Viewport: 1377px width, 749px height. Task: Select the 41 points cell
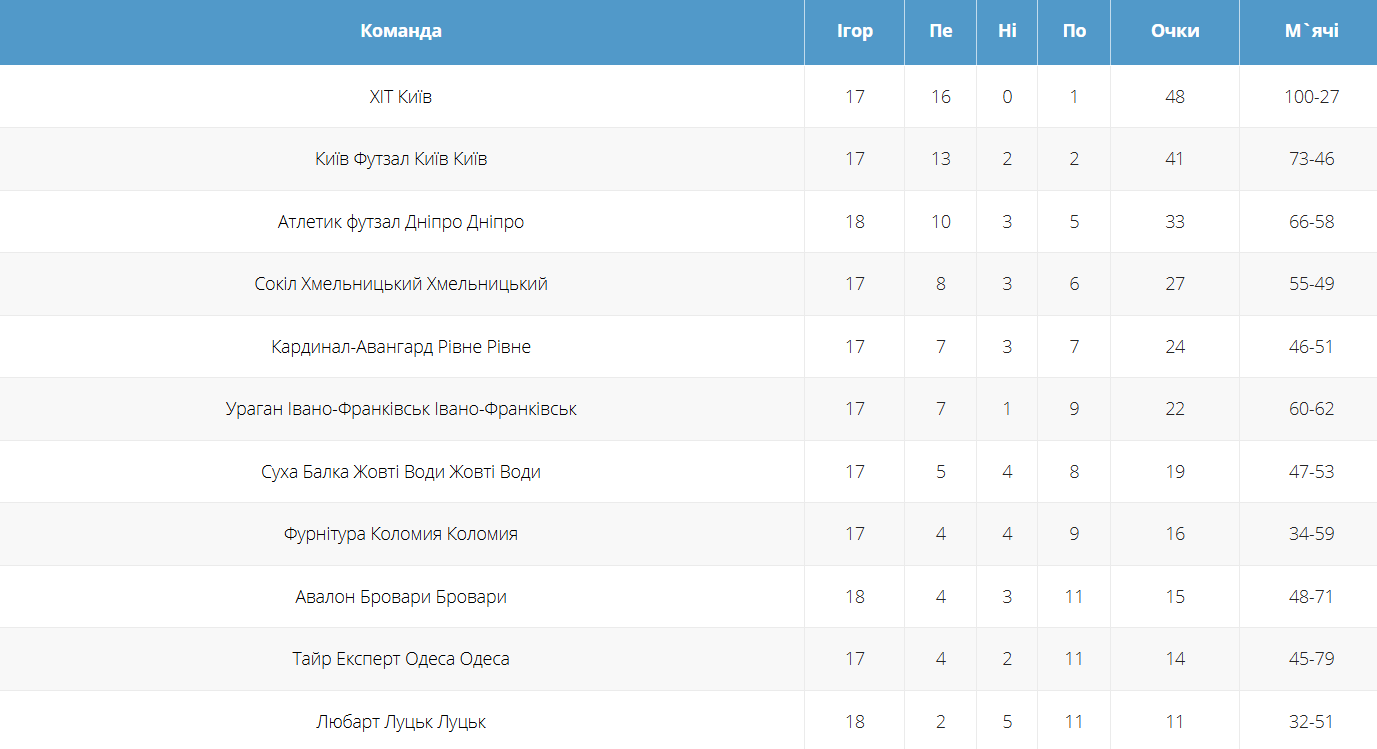(x=1174, y=159)
